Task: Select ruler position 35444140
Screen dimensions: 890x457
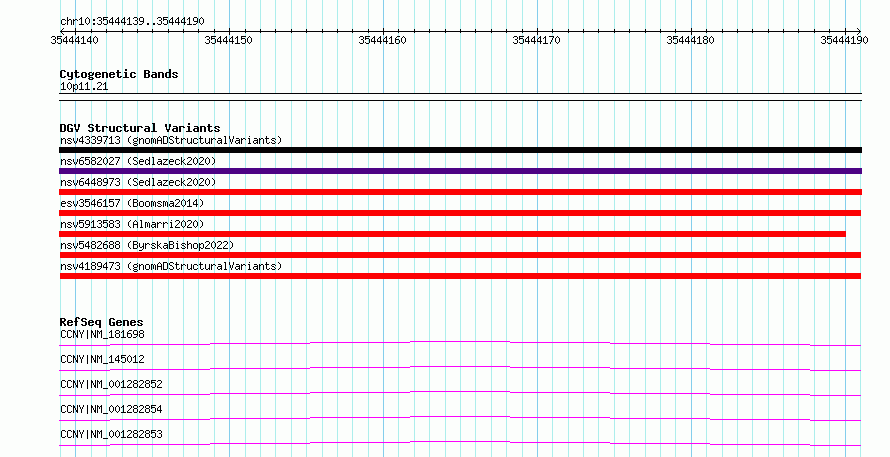Action: coord(74,40)
